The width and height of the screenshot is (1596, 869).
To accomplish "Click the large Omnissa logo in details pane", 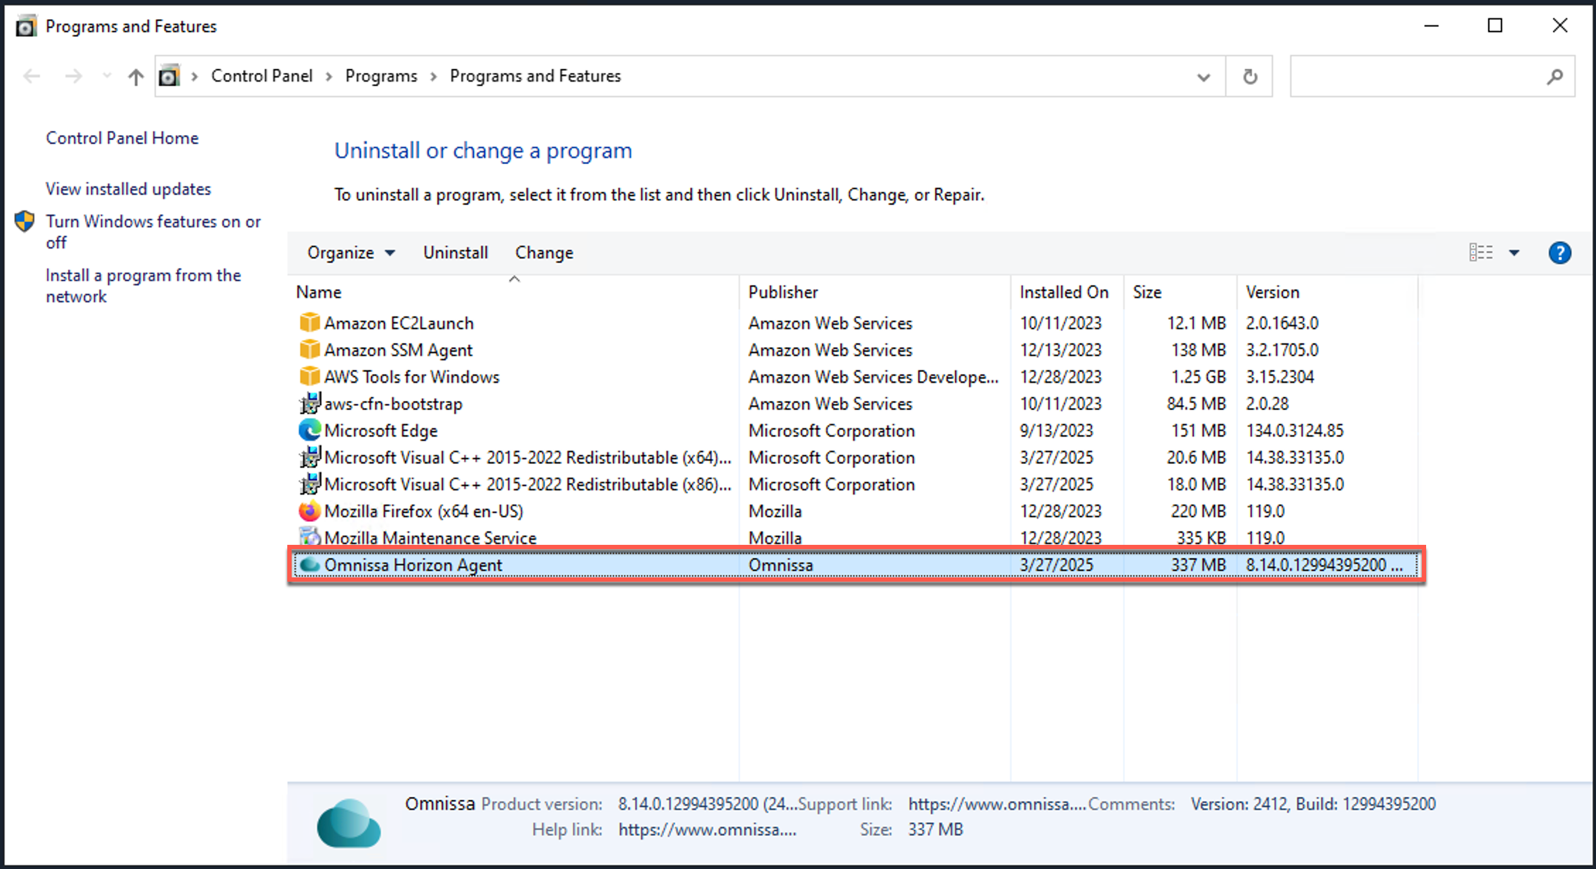I will 349,822.
